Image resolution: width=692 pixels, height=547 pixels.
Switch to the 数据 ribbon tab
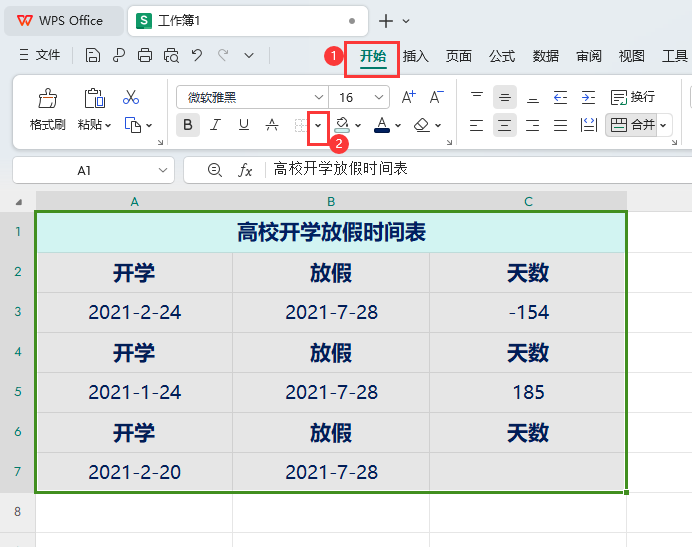[x=545, y=57]
